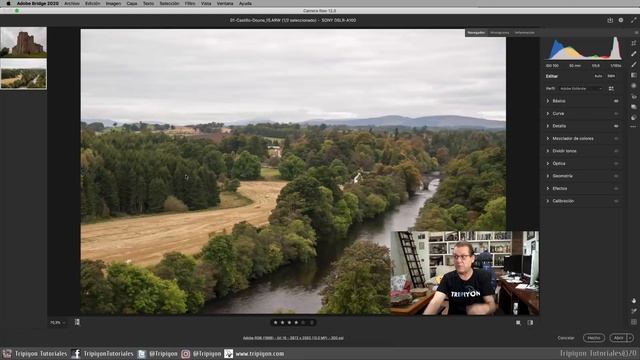Expand the Dividir tonos panel
Image resolution: width=640 pixels, height=360 pixels.
coord(548,151)
